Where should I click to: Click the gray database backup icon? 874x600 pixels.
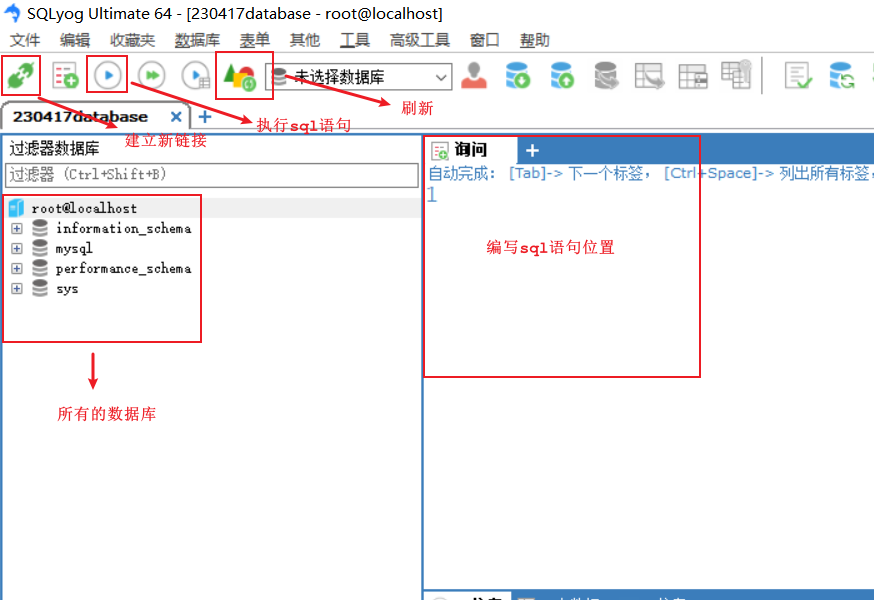pos(606,75)
